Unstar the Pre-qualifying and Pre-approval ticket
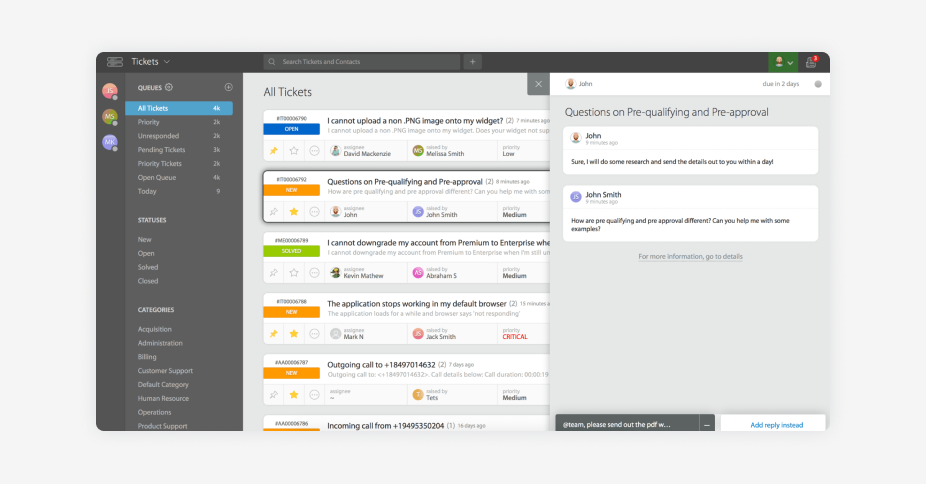Image resolution: width=926 pixels, height=484 pixels. coord(294,212)
